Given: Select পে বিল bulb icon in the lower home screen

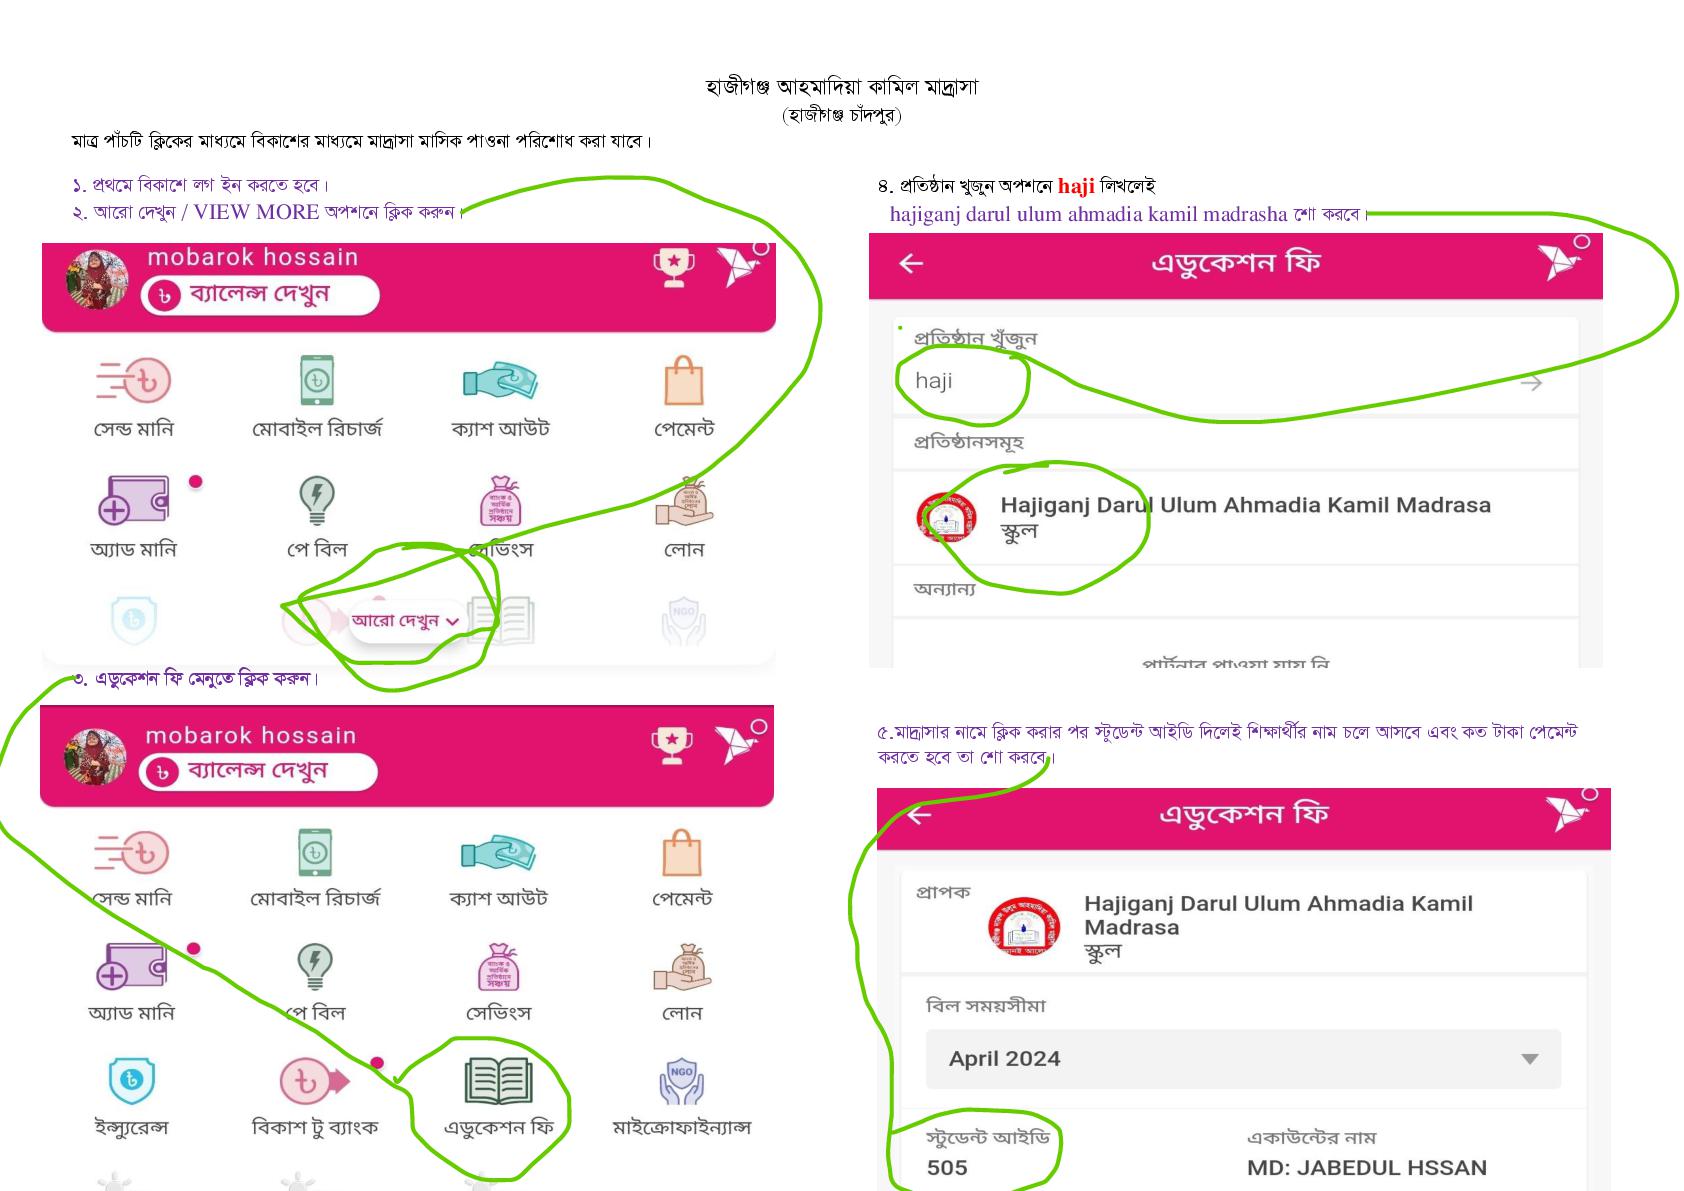Looking at the screenshot, I should [x=315, y=967].
